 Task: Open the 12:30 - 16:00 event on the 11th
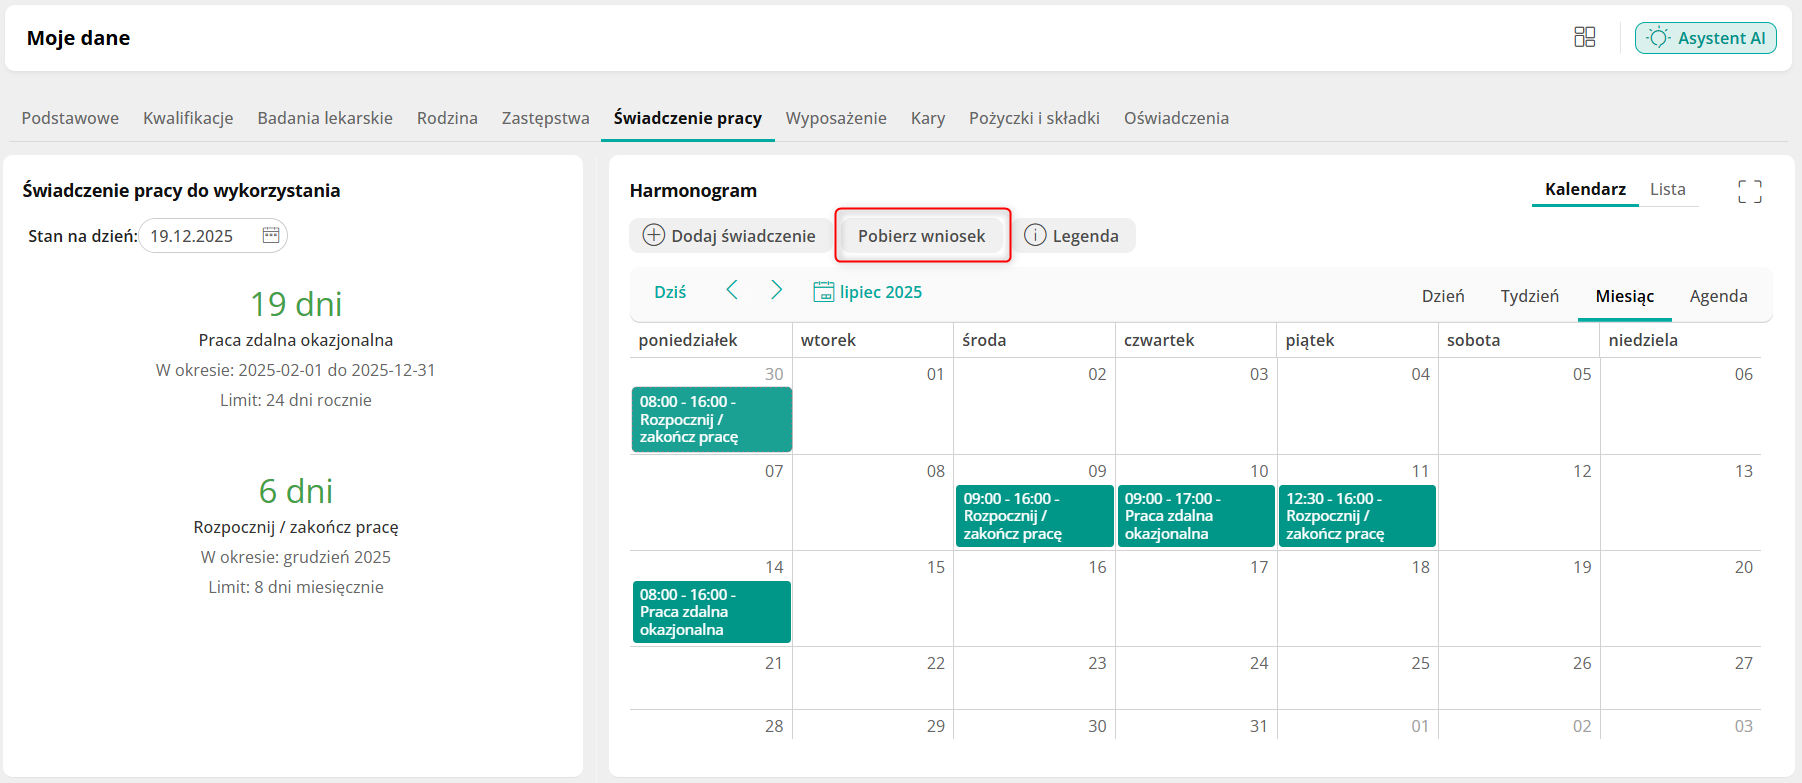pos(1356,516)
